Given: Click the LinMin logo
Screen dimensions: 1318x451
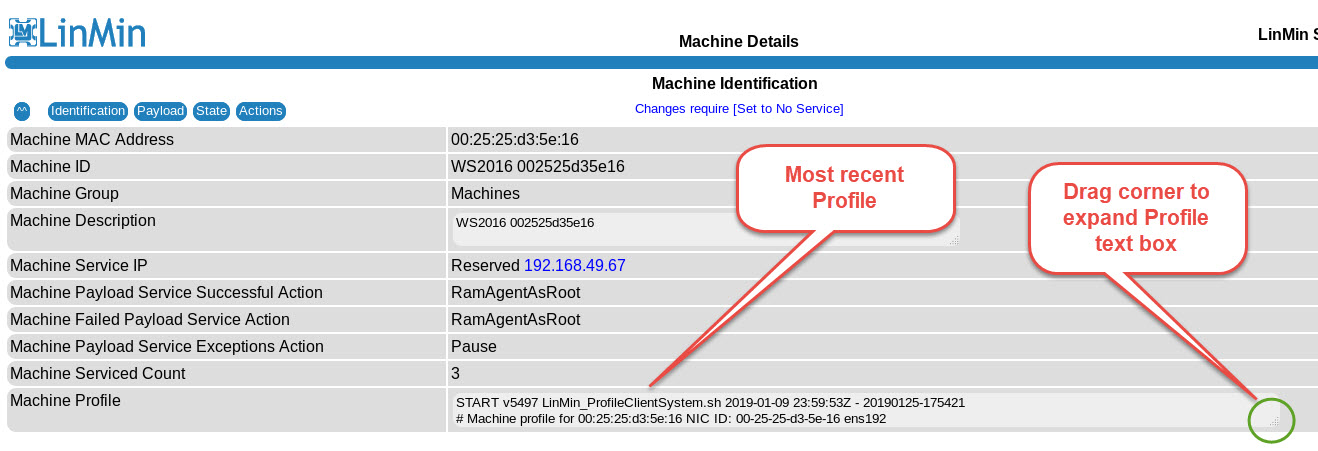Looking at the screenshot, I should coord(77,31).
